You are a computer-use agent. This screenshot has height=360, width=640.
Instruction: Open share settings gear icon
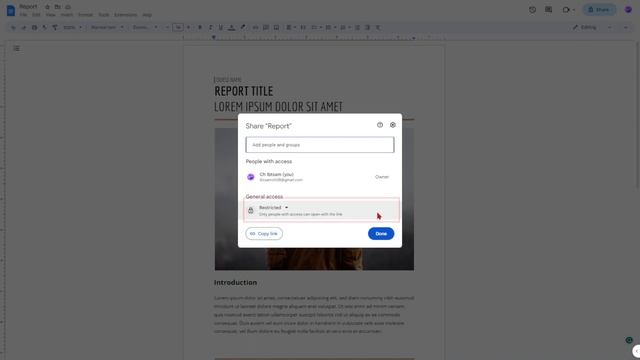[393, 125]
